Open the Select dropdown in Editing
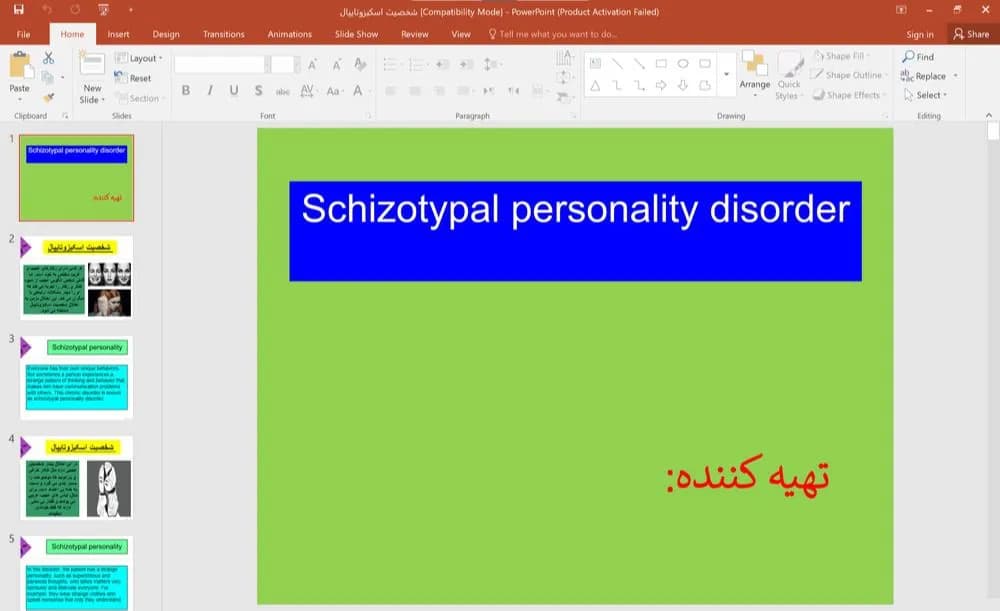Screen dimensions: 1000x611 point(926,95)
